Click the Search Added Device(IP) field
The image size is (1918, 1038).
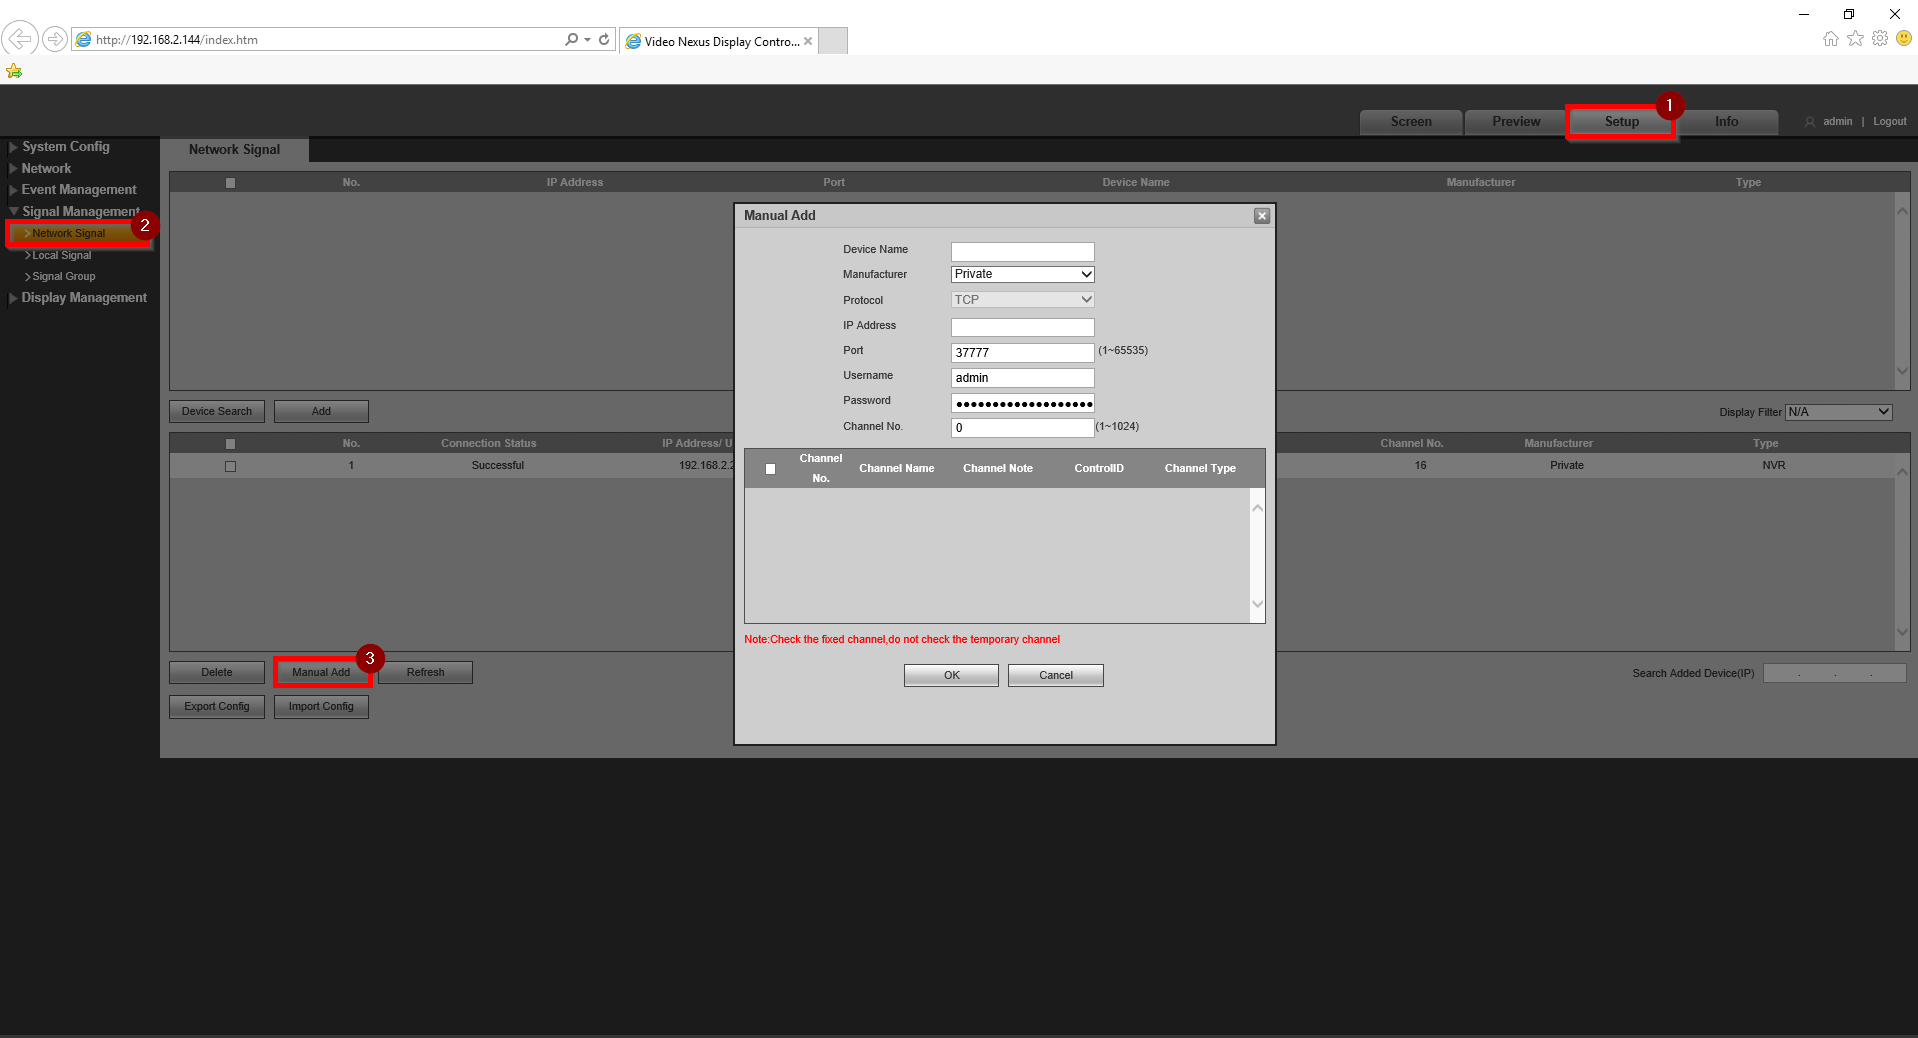(x=1834, y=674)
